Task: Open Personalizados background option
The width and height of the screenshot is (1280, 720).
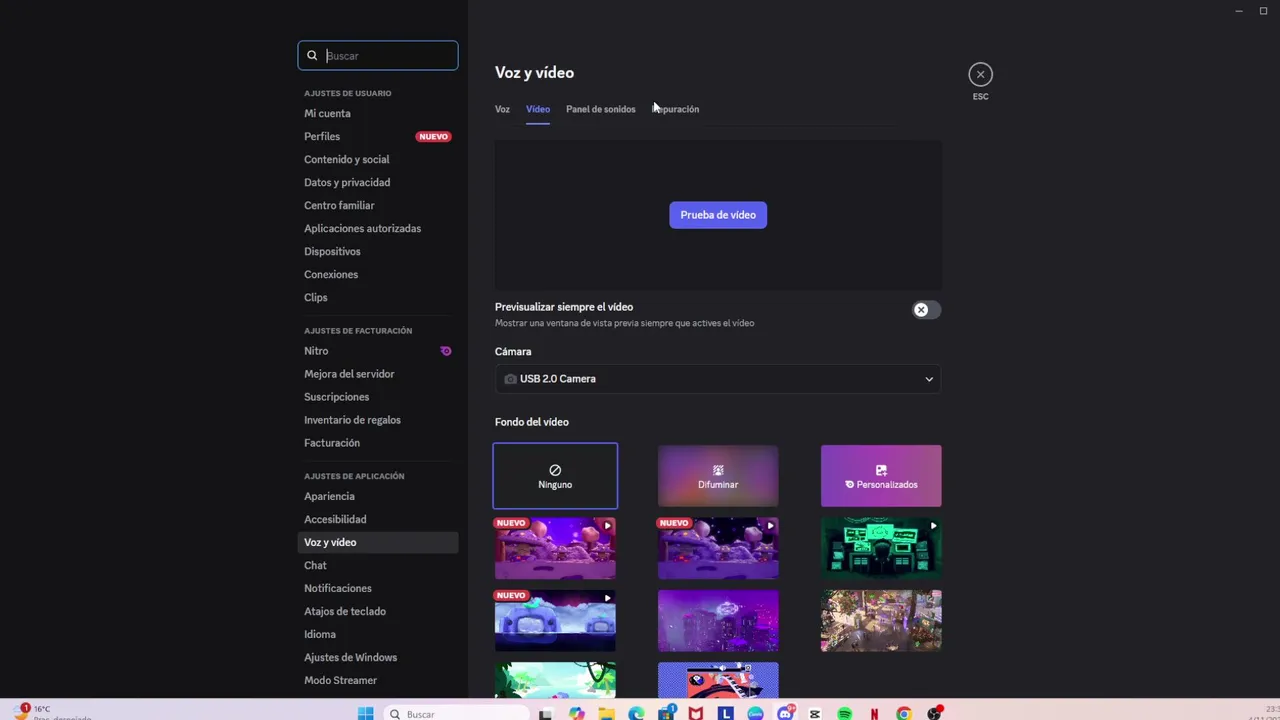Action: click(881, 476)
